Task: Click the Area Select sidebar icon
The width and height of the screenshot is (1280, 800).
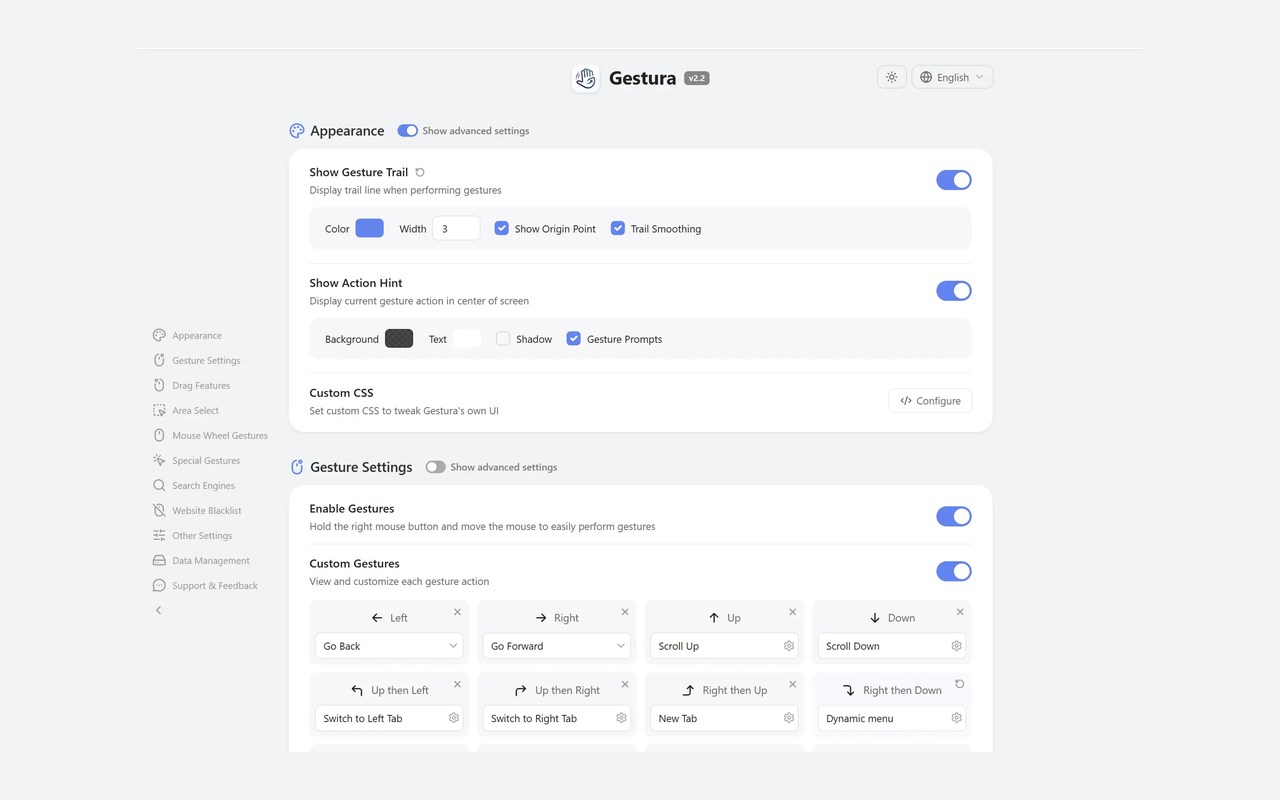Action: tap(159, 411)
